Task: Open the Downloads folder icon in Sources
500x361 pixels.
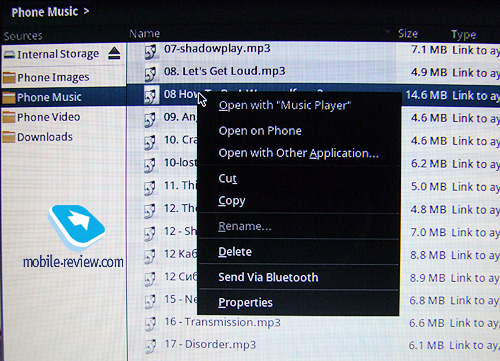Action: [9, 137]
